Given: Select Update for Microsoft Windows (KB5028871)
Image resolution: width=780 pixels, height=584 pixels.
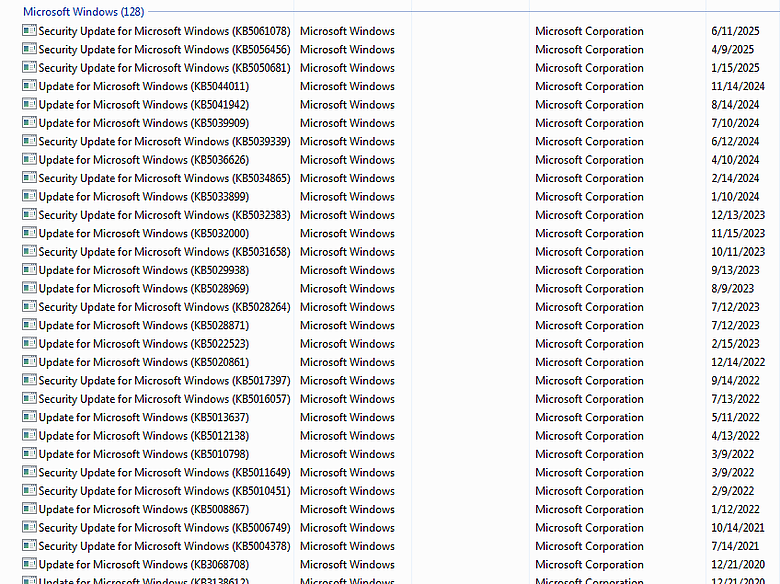Looking at the screenshot, I should 144,325.
